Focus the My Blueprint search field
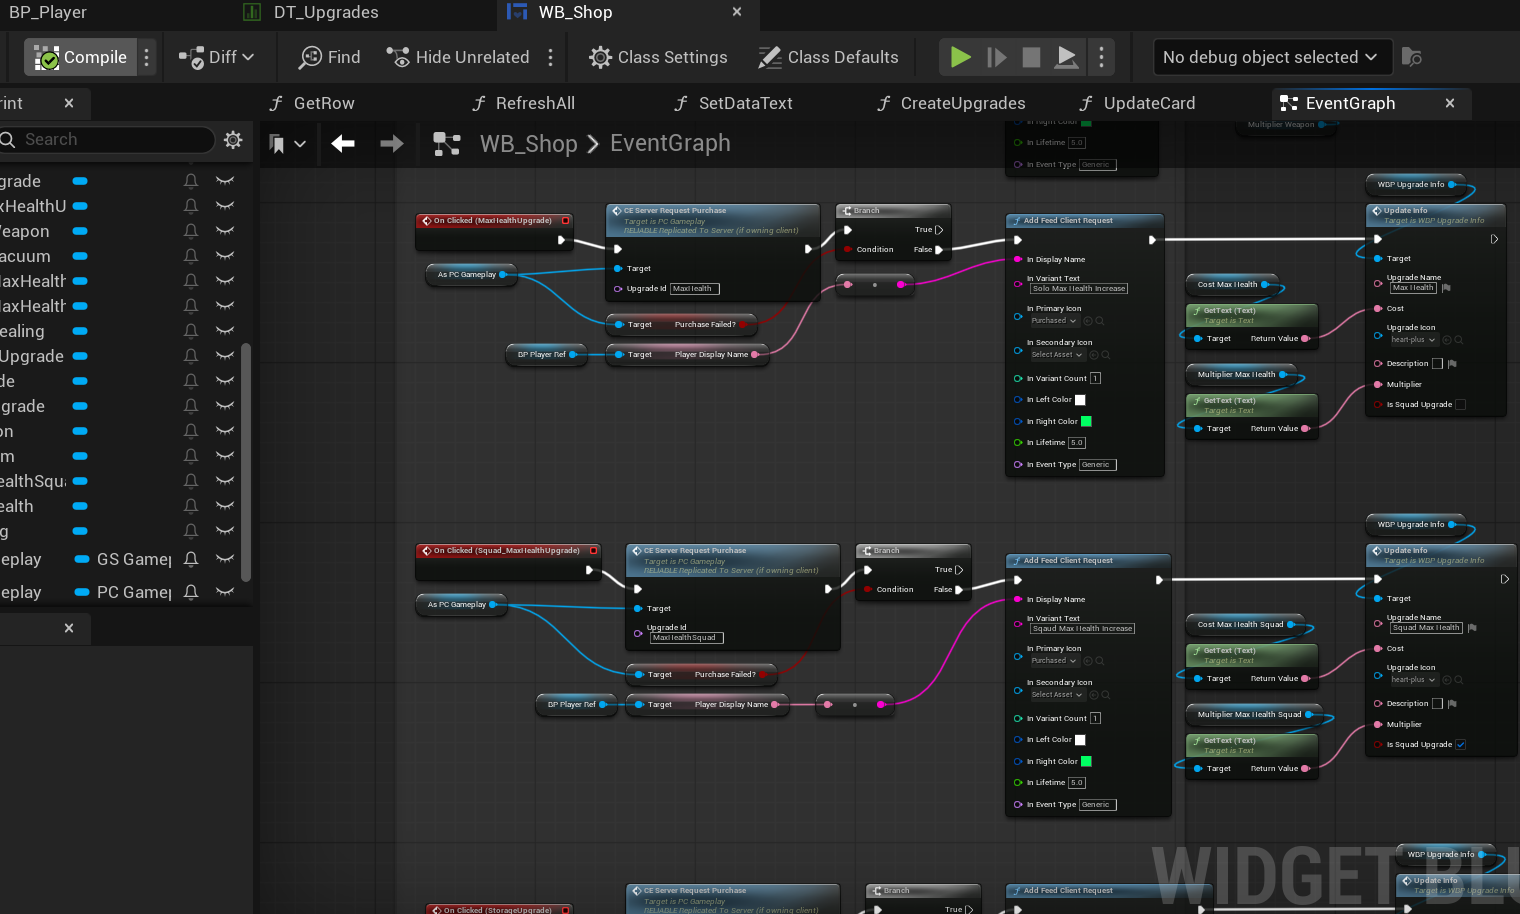 (x=108, y=139)
